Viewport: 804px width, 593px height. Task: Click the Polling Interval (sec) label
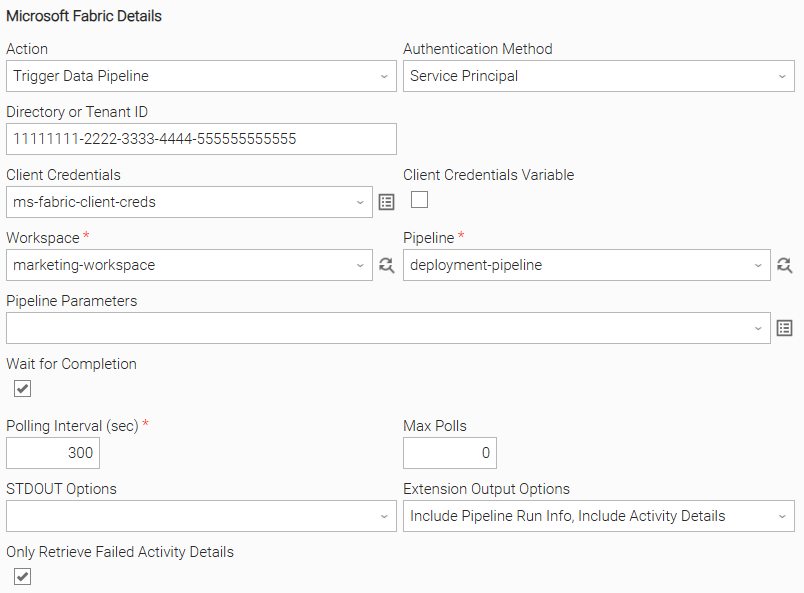72,426
